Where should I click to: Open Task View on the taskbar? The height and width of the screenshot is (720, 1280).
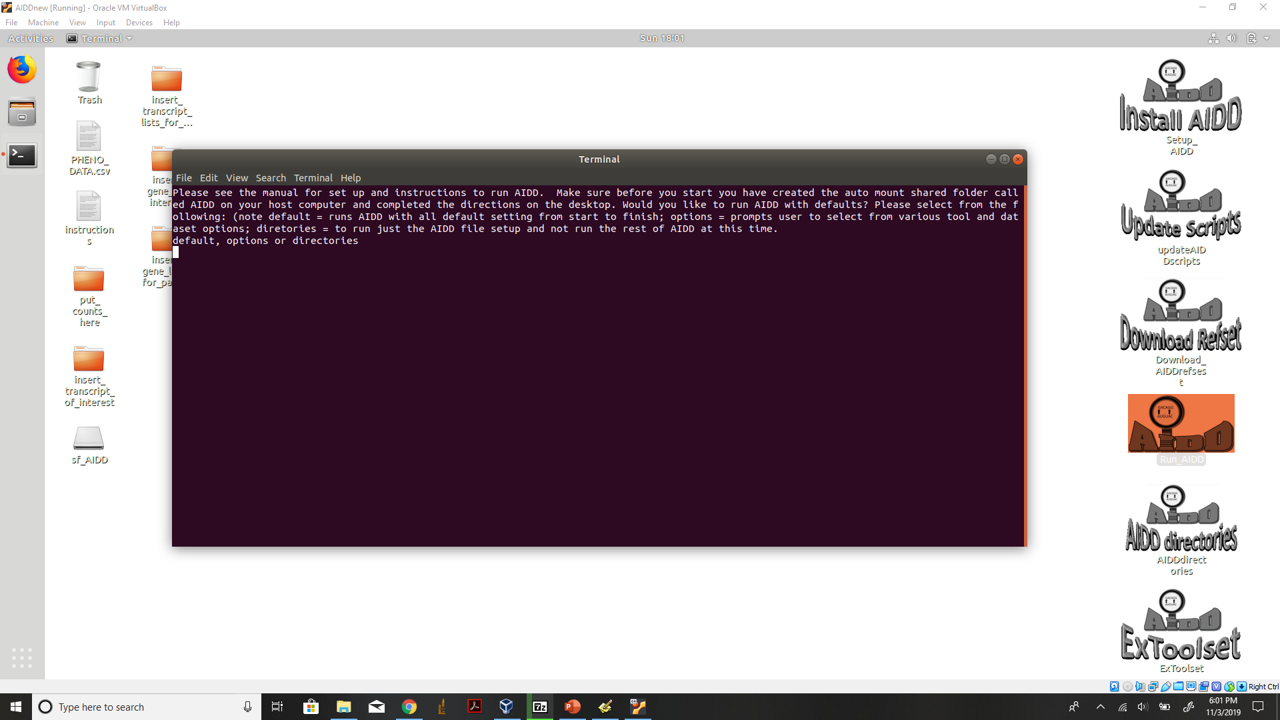(x=278, y=706)
